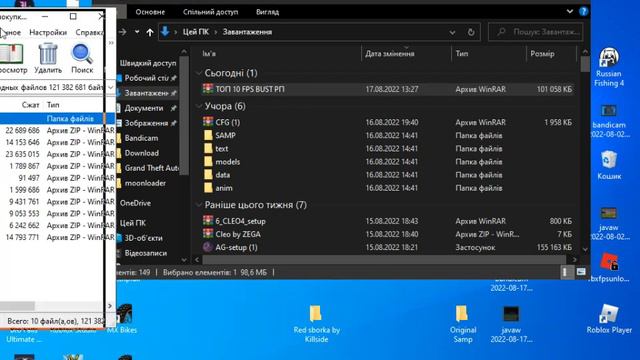Open recent locations dropdown next to Forward arrow
The width and height of the screenshot is (640, 360).
(x=137, y=32)
